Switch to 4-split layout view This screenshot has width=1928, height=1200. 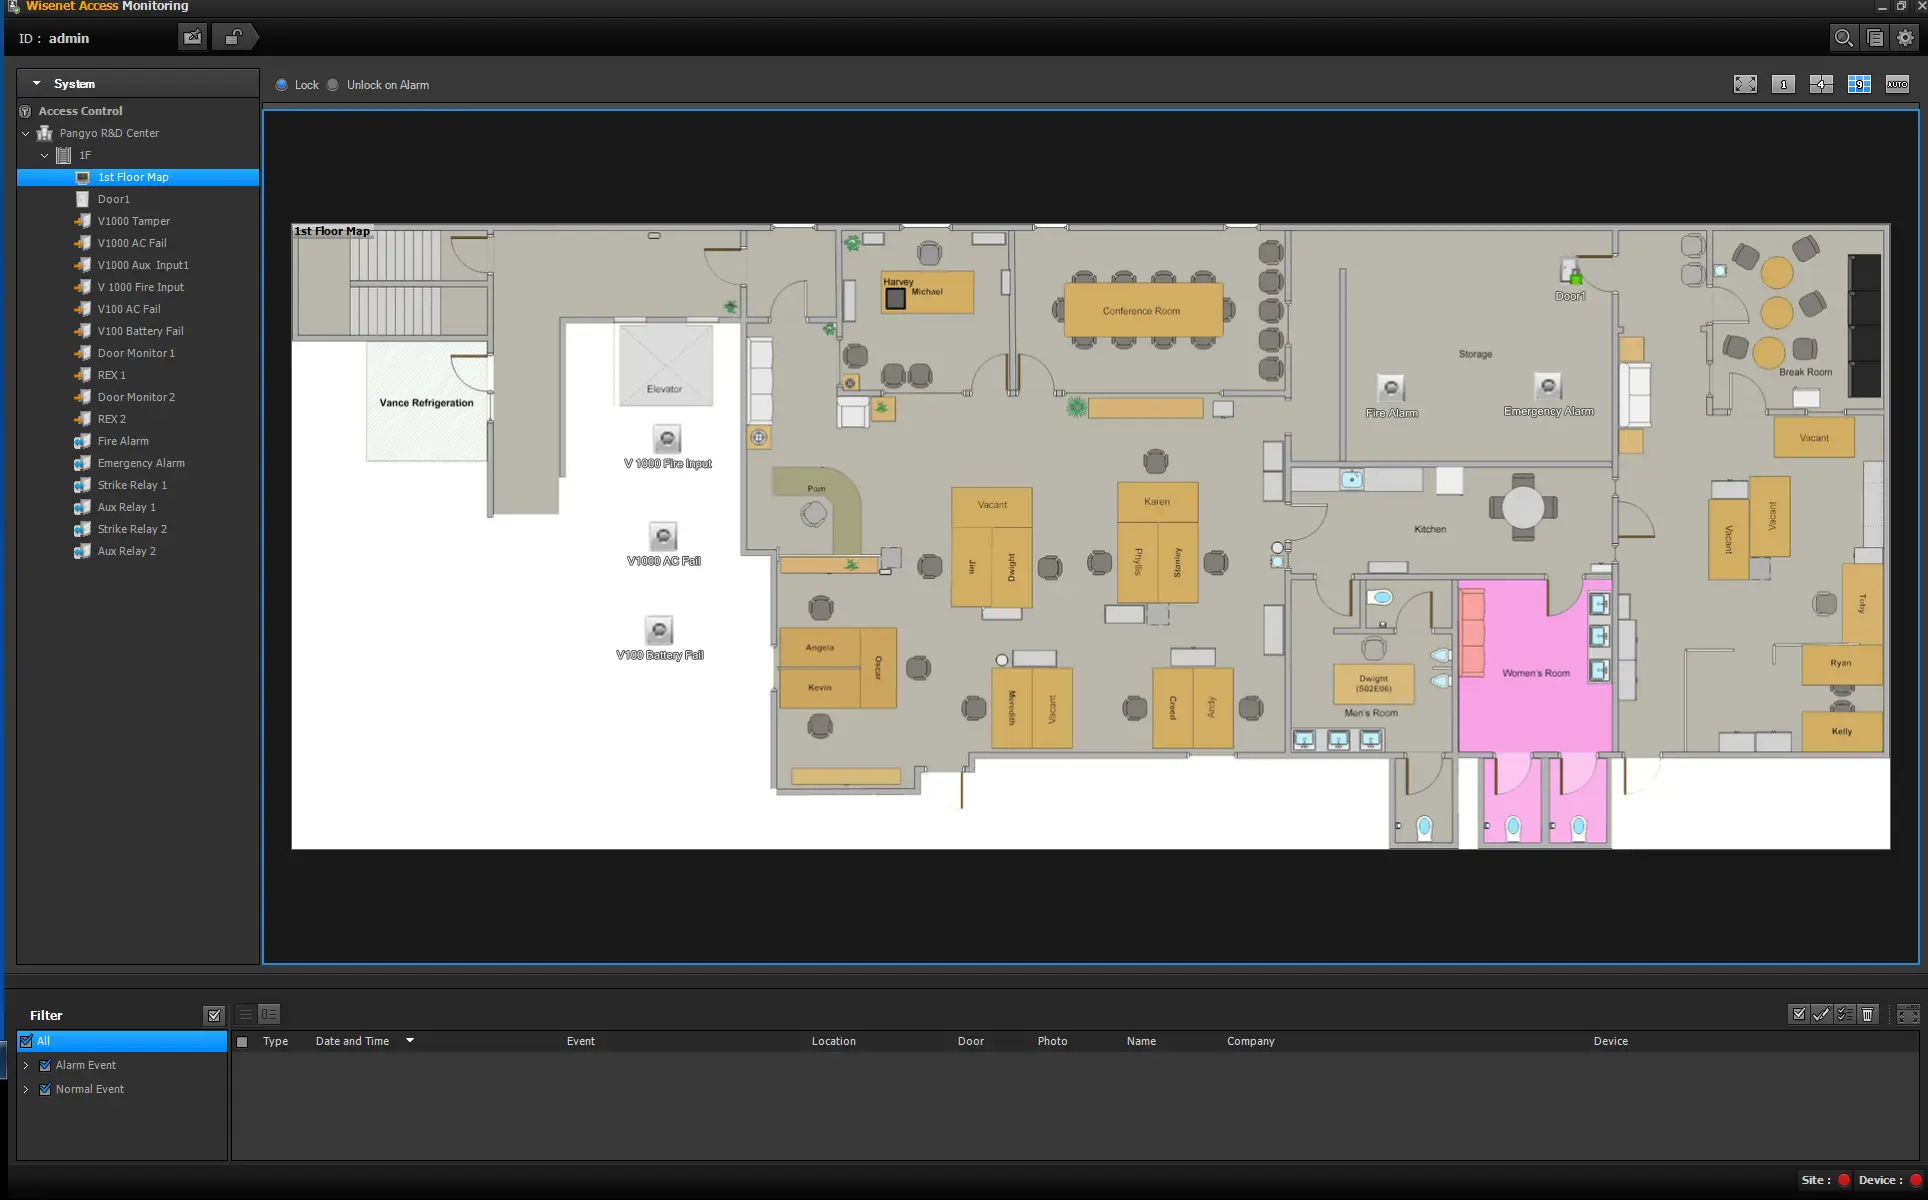tap(1821, 85)
